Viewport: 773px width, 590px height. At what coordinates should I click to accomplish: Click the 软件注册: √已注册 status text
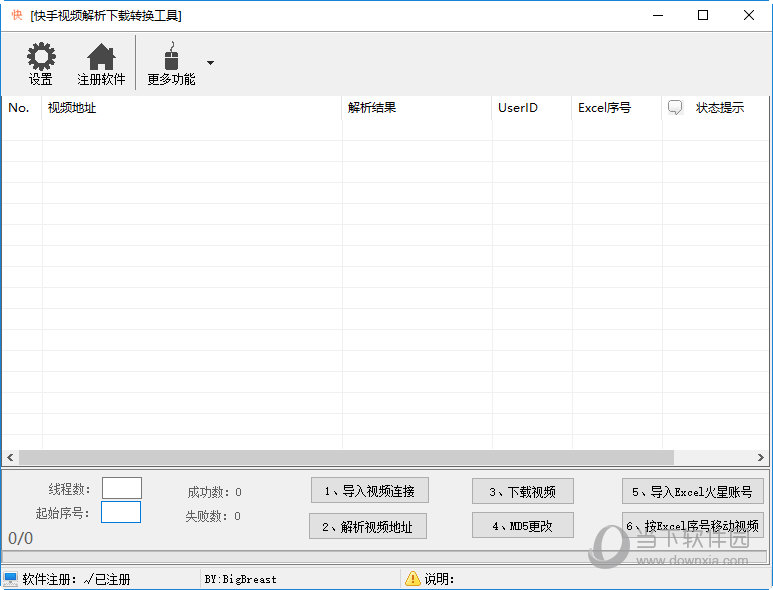pyautogui.click(x=76, y=579)
